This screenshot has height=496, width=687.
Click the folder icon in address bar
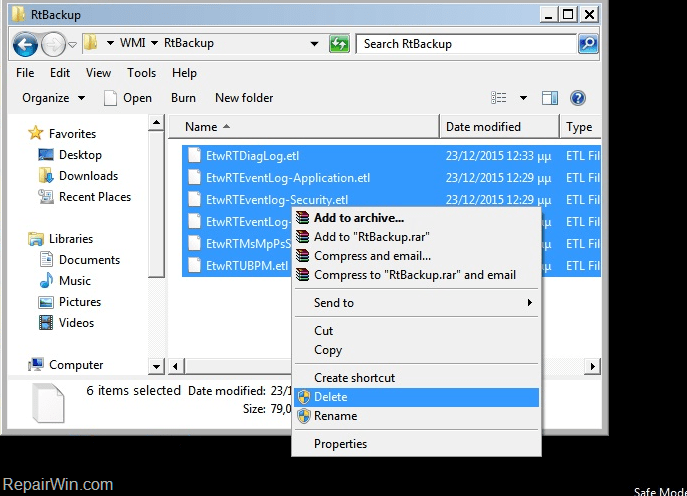91,43
